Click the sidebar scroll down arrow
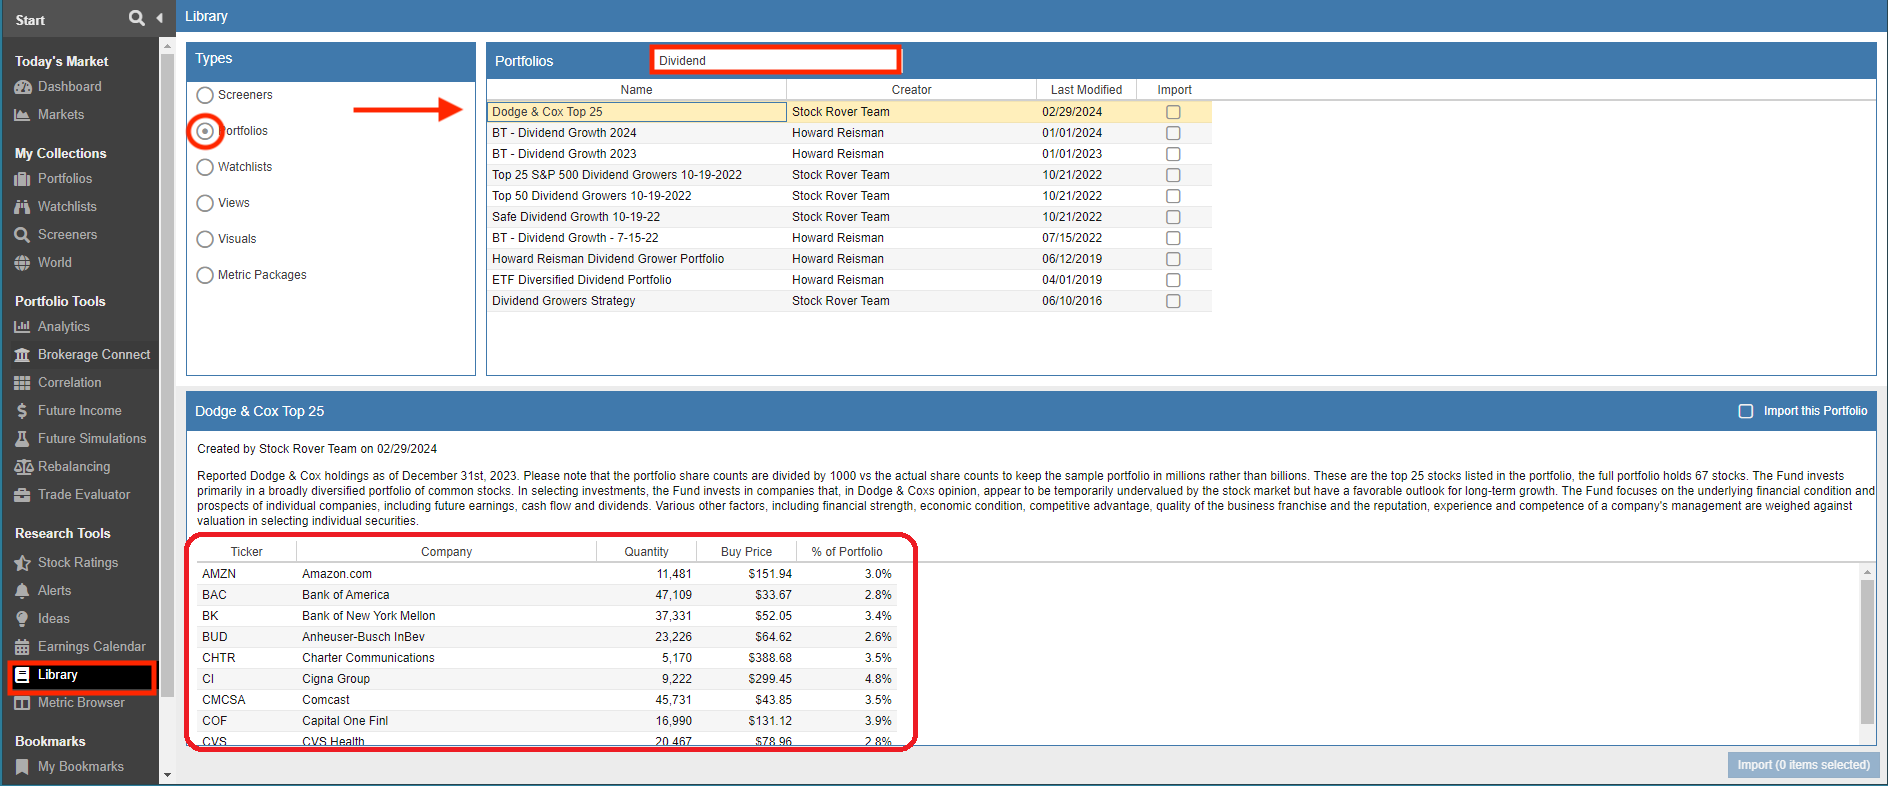 [167, 775]
